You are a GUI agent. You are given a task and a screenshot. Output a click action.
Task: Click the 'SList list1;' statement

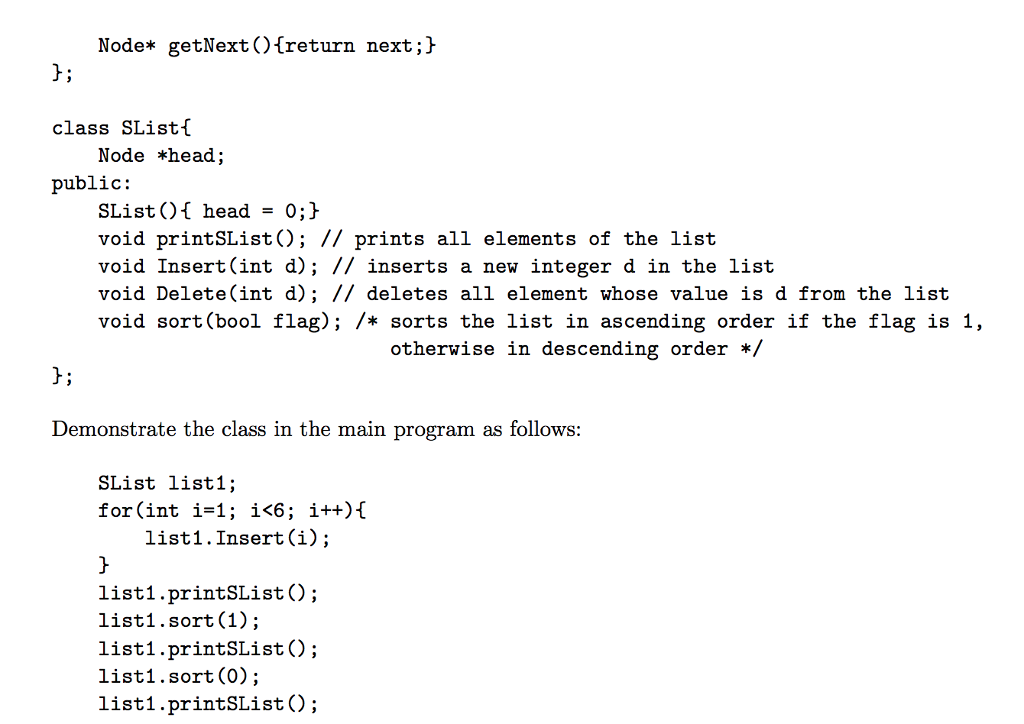[167, 483]
